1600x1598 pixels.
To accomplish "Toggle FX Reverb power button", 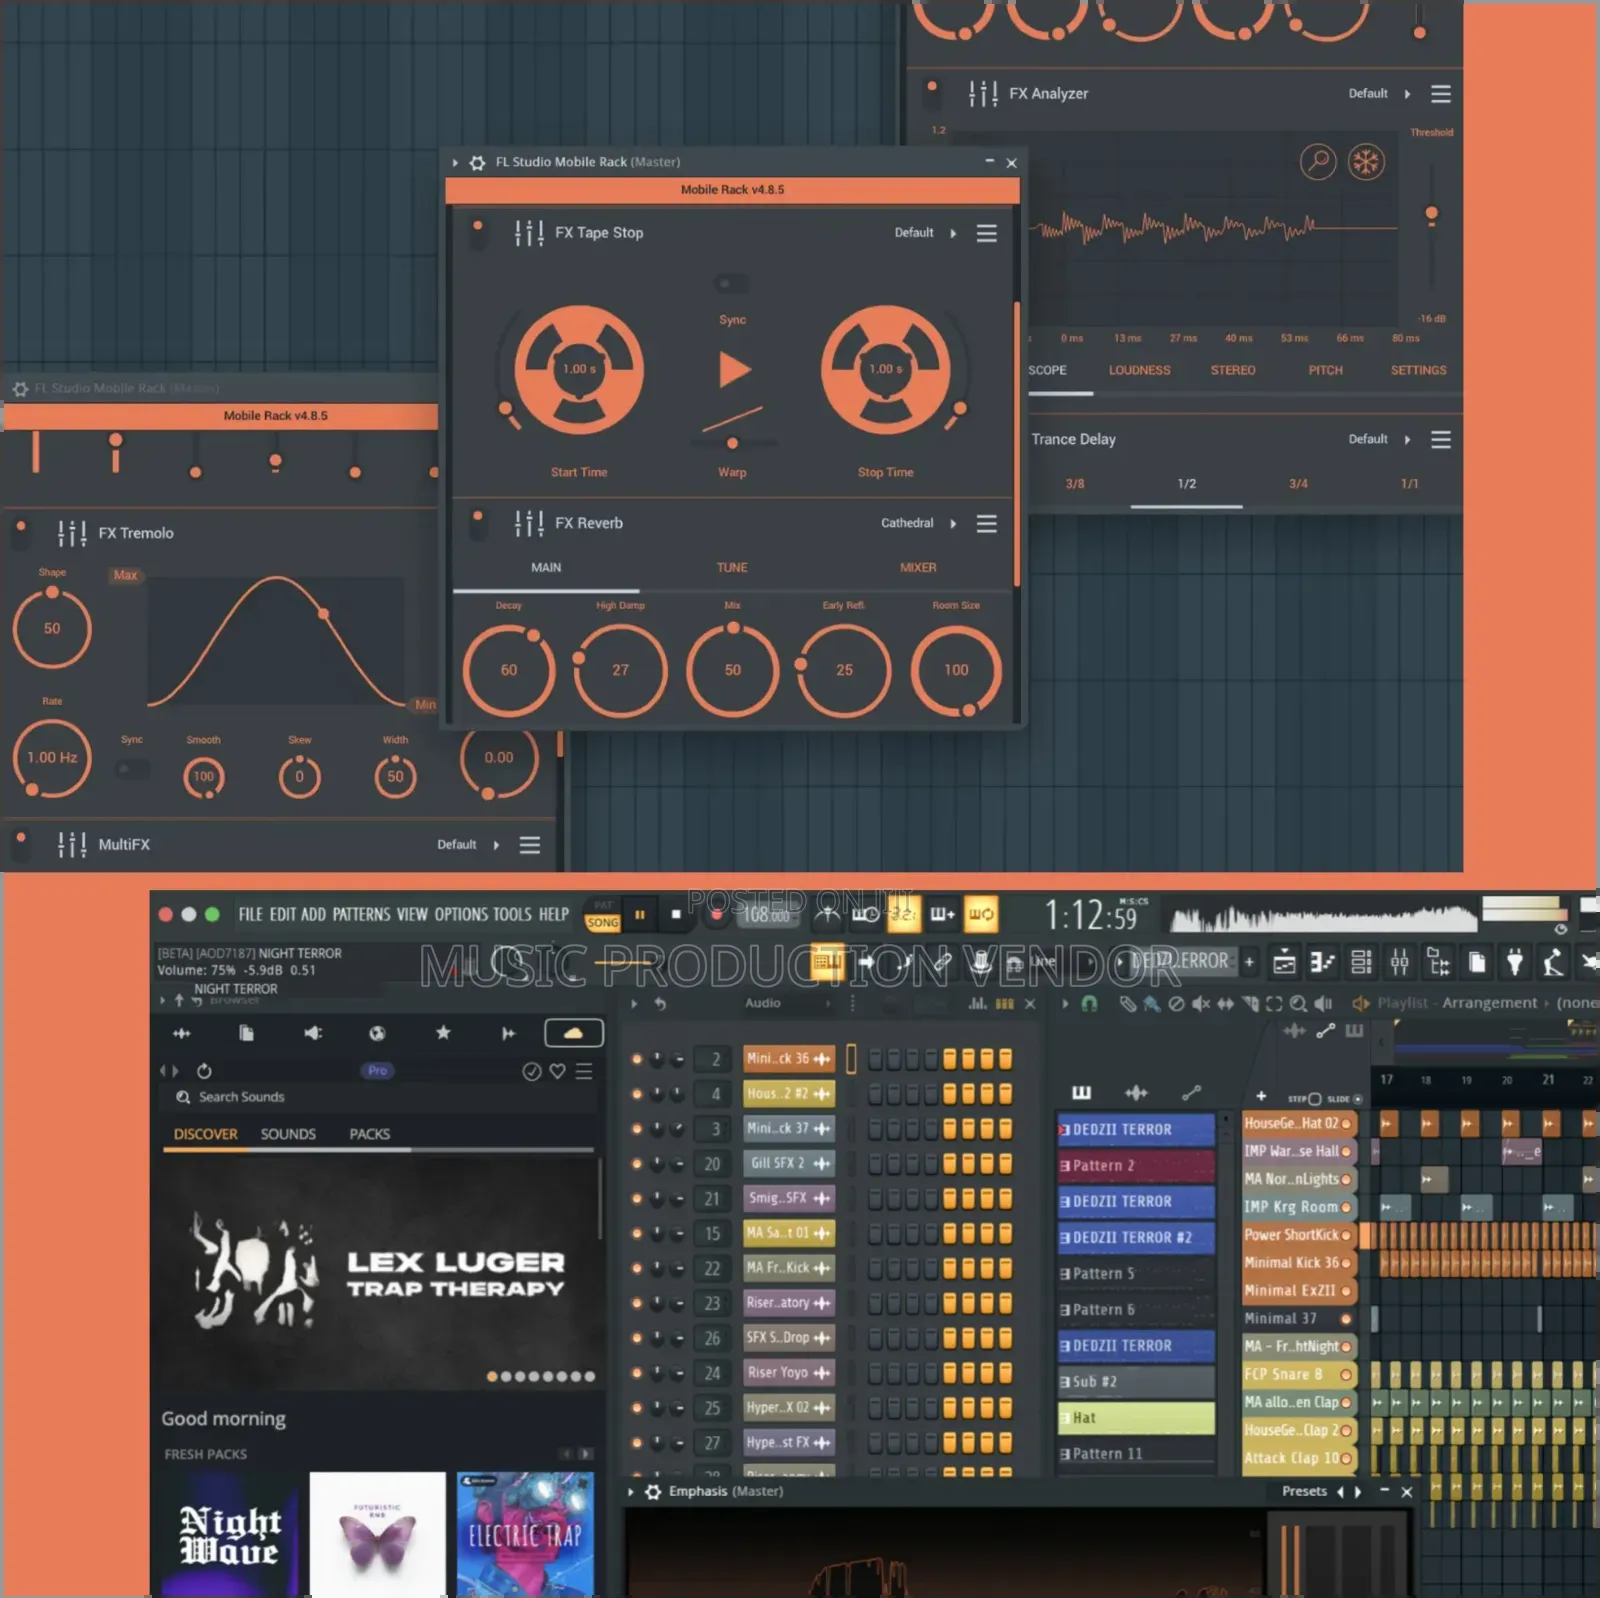I will (478, 523).
